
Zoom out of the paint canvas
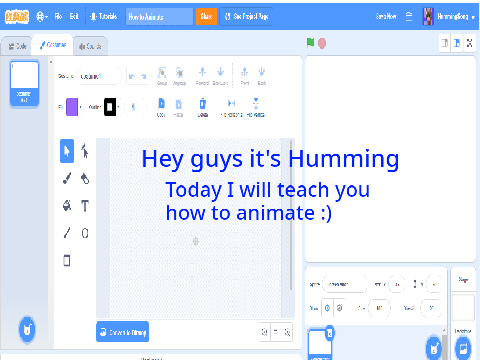[264, 332]
